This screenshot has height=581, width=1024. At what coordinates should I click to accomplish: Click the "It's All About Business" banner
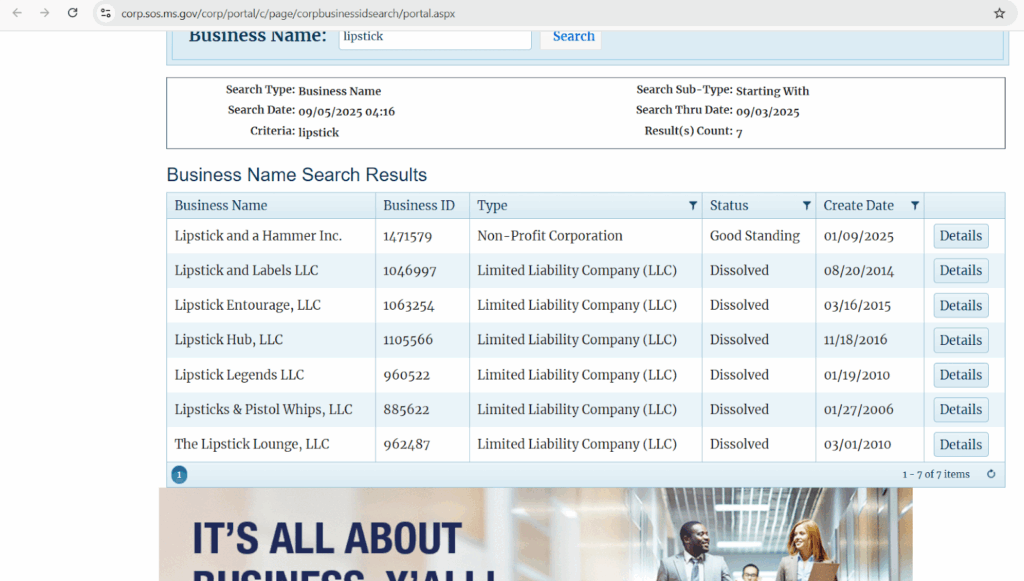click(x=535, y=535)
